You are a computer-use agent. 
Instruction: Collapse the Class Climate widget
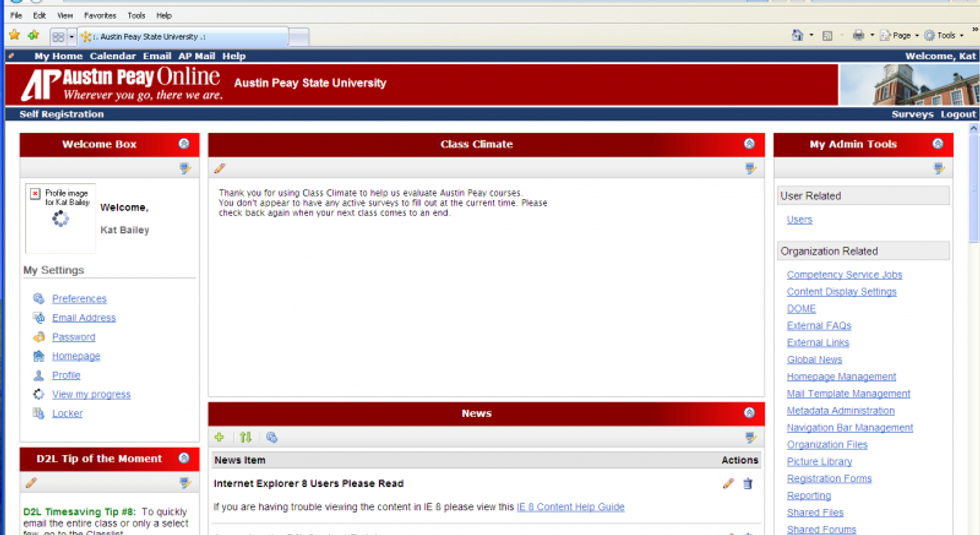[x=749, y=144]
